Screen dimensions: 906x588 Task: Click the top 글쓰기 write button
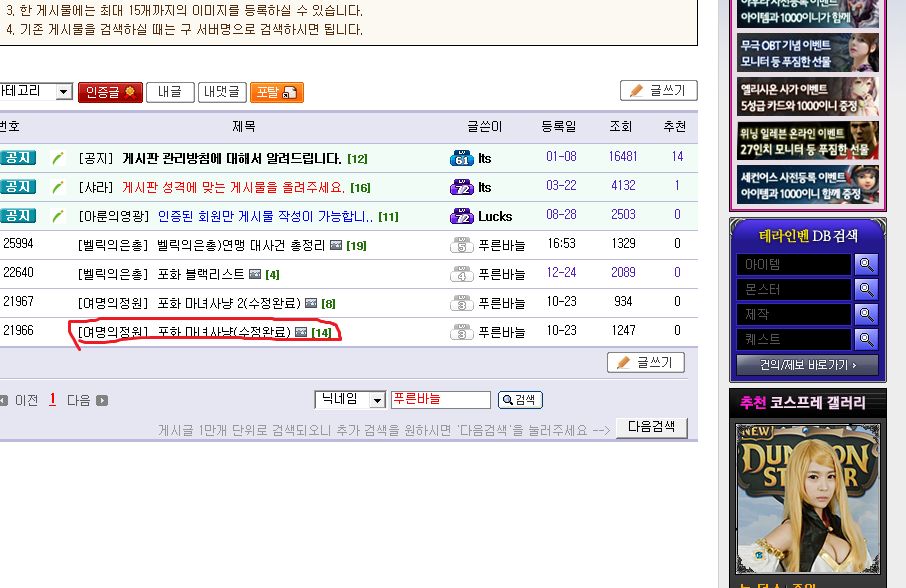[x=658, y=90]
